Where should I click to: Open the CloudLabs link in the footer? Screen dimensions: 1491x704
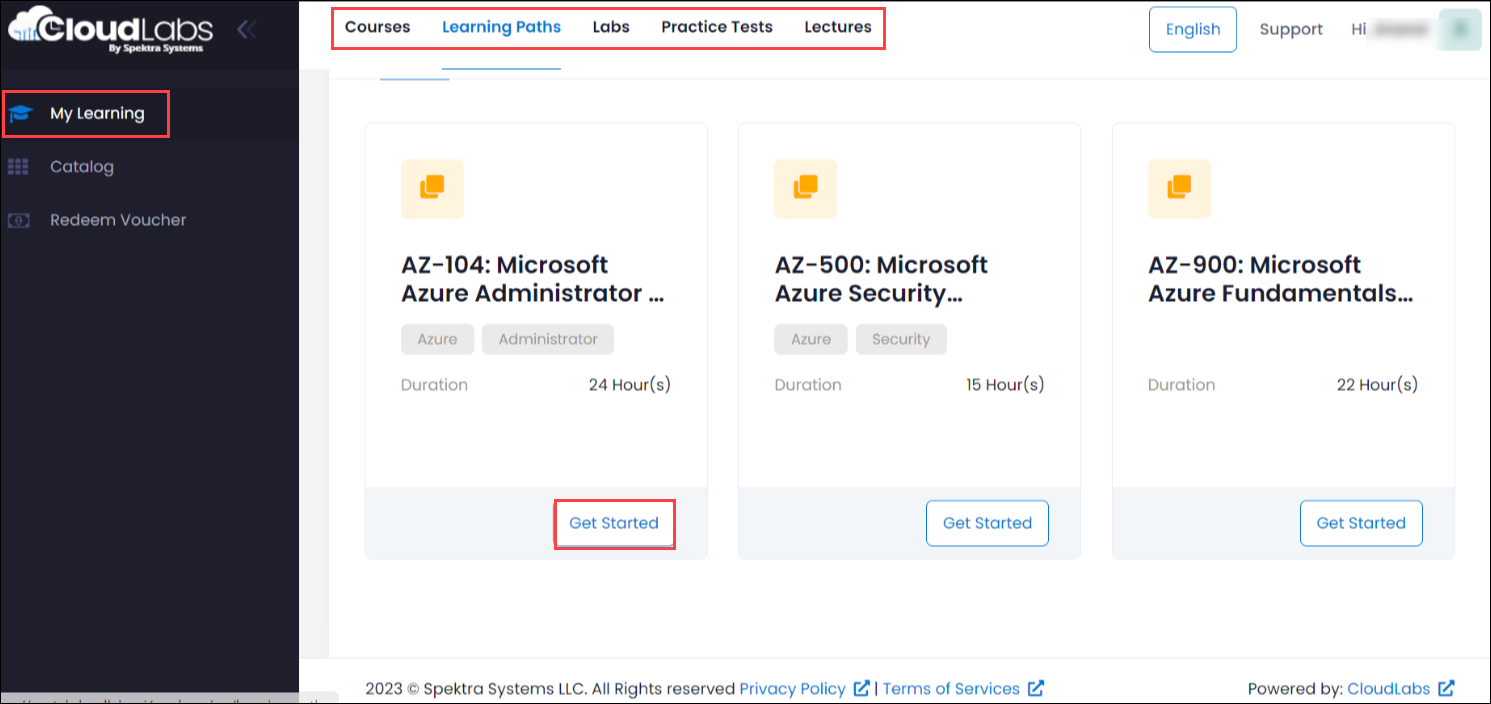click(x=1388, y=688)
